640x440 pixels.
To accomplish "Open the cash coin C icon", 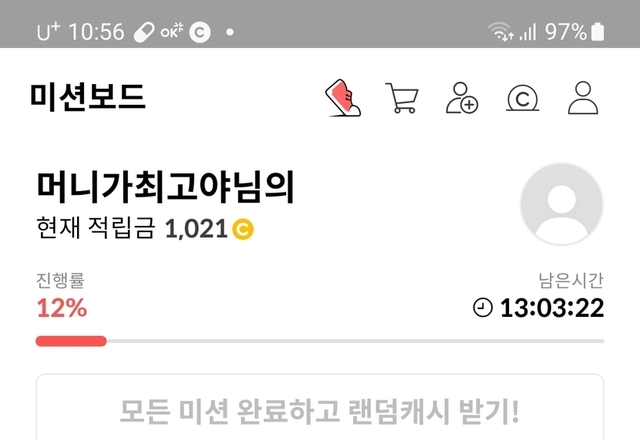I will click(522, 98).
